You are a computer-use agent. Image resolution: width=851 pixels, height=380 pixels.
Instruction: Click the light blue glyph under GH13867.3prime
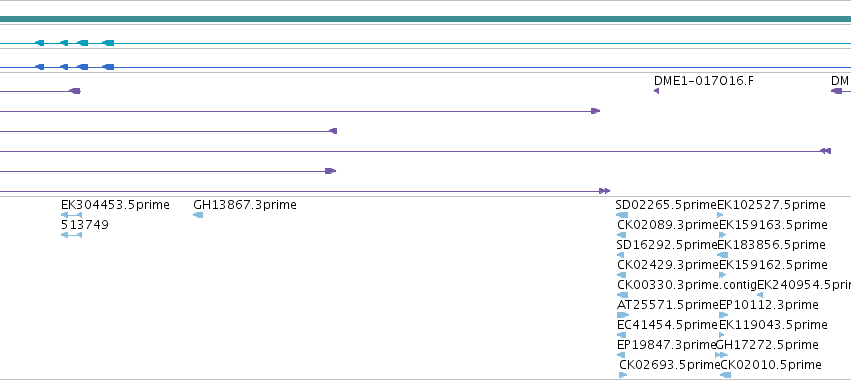point(198,215)
